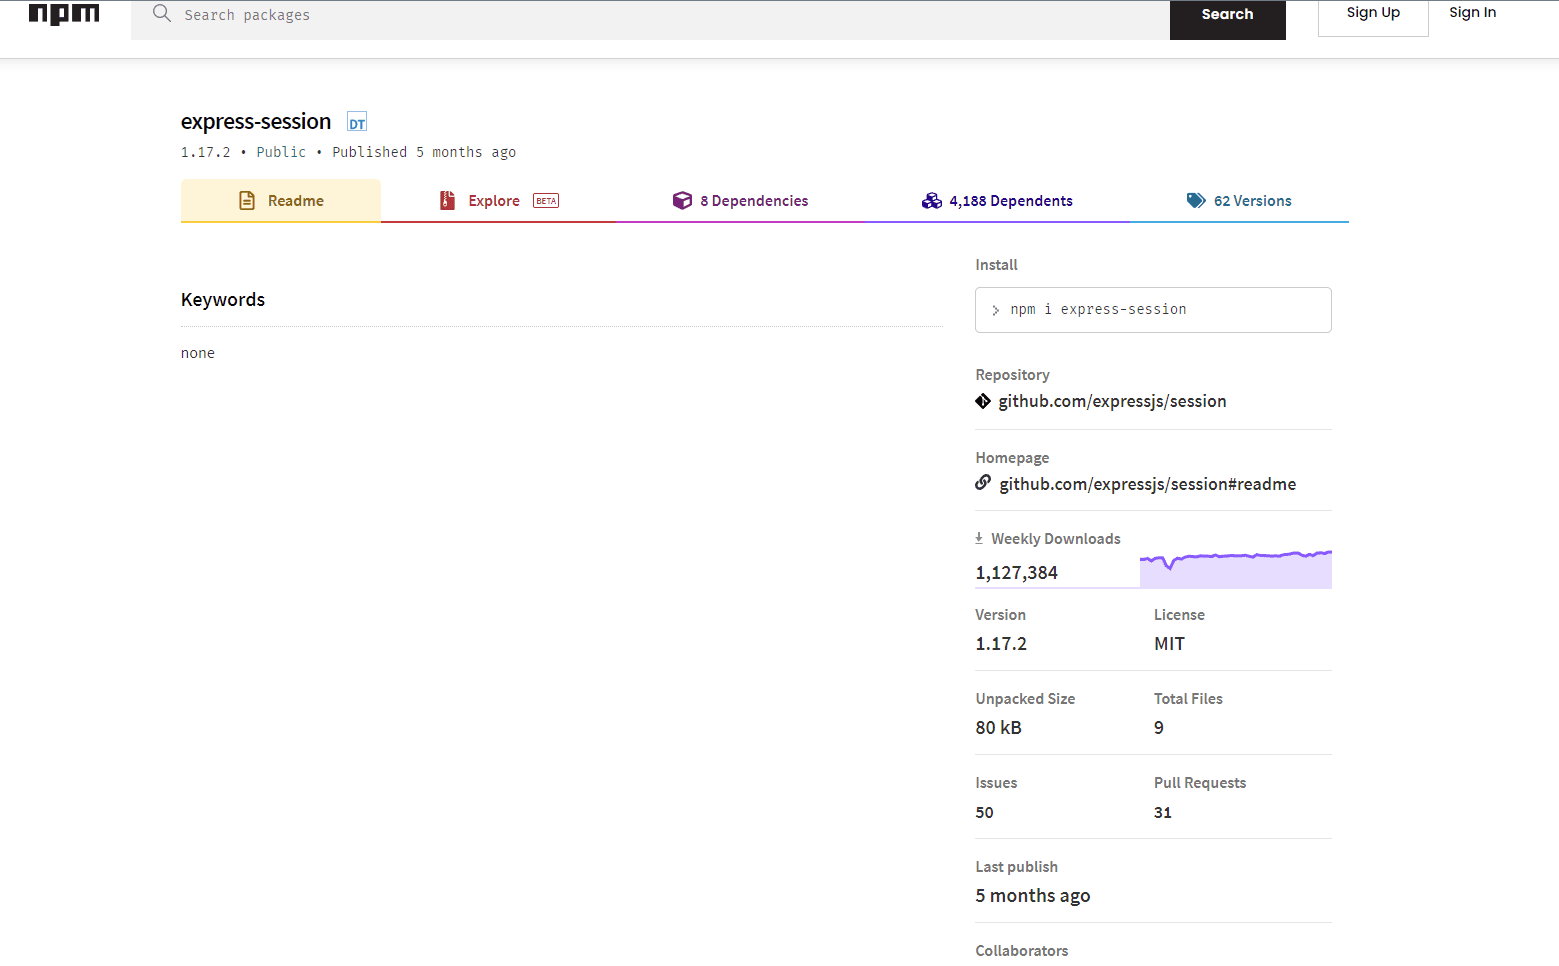Viewport: 1559px width, 966px height.
Task: Click the Sign Up button
Action: click(x=1372, y=14)
